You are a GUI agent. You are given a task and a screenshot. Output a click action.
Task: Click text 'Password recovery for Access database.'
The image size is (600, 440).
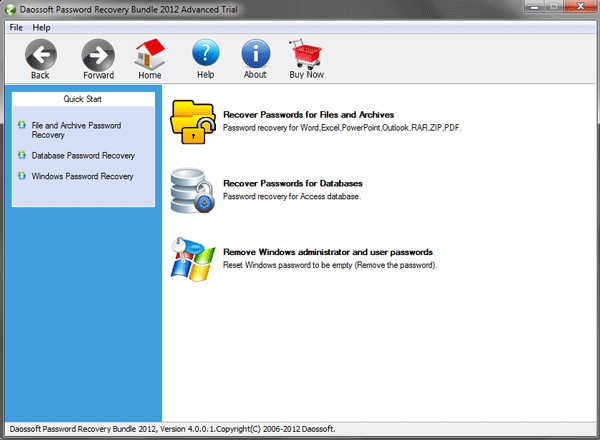pos(292,196)
